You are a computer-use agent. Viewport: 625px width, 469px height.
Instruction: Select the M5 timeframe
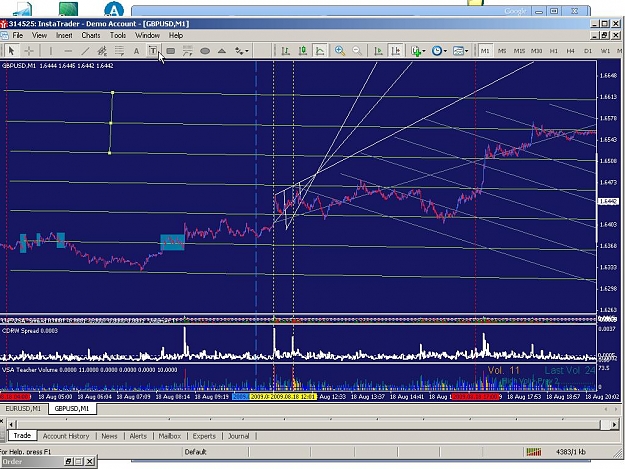pyautogui.click(x=502, y=51)
